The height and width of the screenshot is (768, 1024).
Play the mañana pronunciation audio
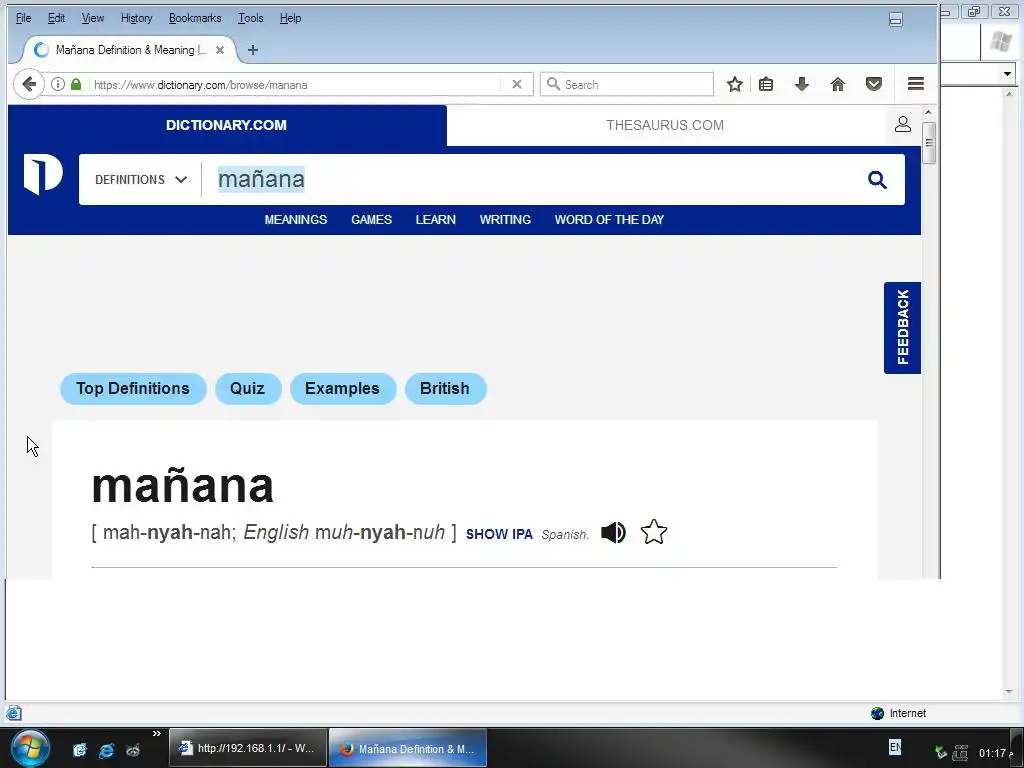(x=613, y=533)
